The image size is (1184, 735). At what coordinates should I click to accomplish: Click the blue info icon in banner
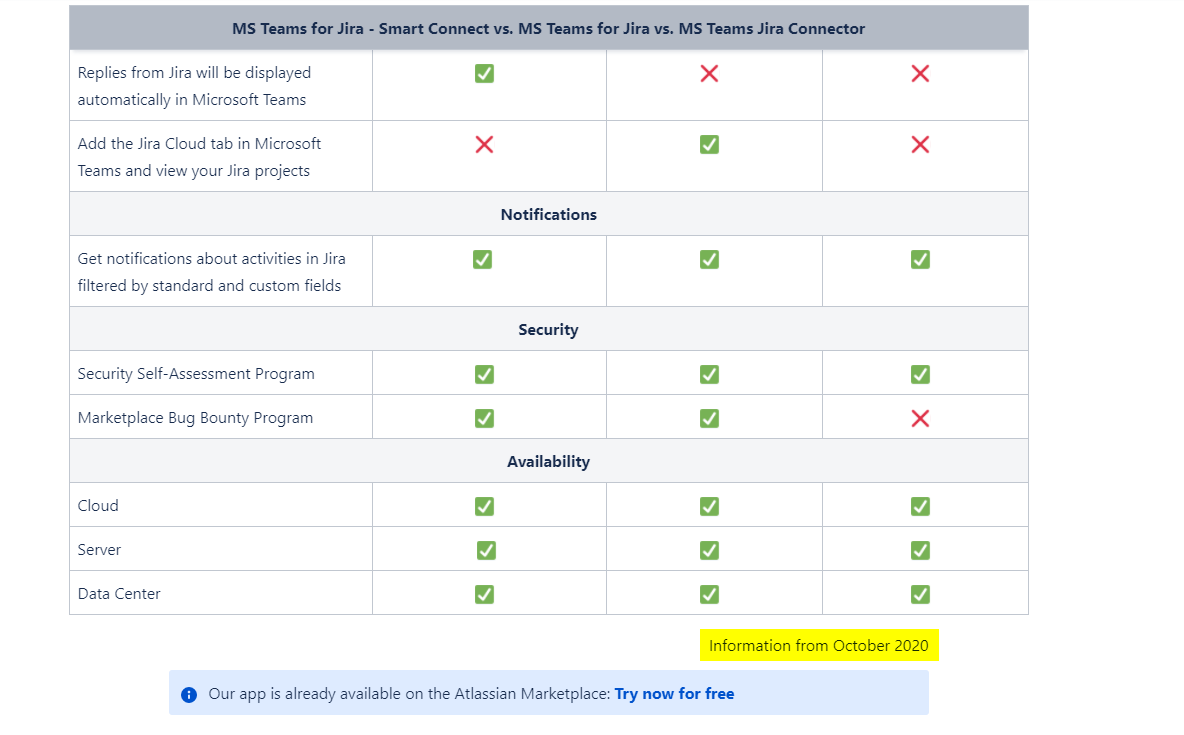(190, 694)
